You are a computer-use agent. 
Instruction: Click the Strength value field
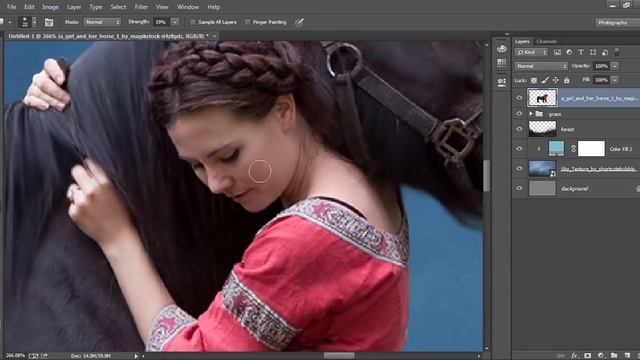(161, 22)
